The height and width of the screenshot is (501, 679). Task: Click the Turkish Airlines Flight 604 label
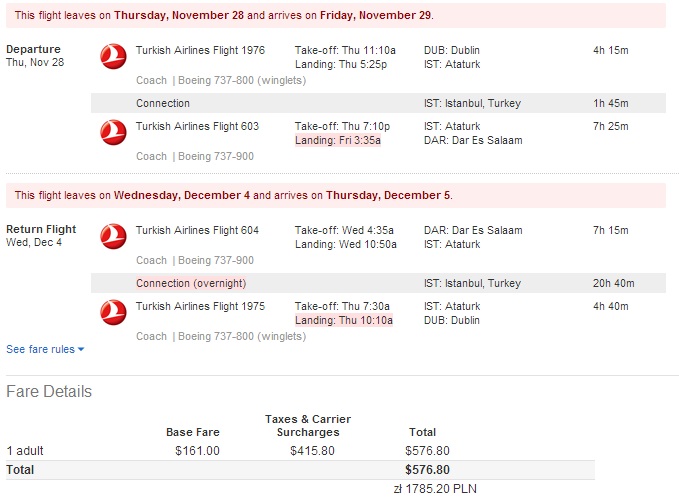197,230
